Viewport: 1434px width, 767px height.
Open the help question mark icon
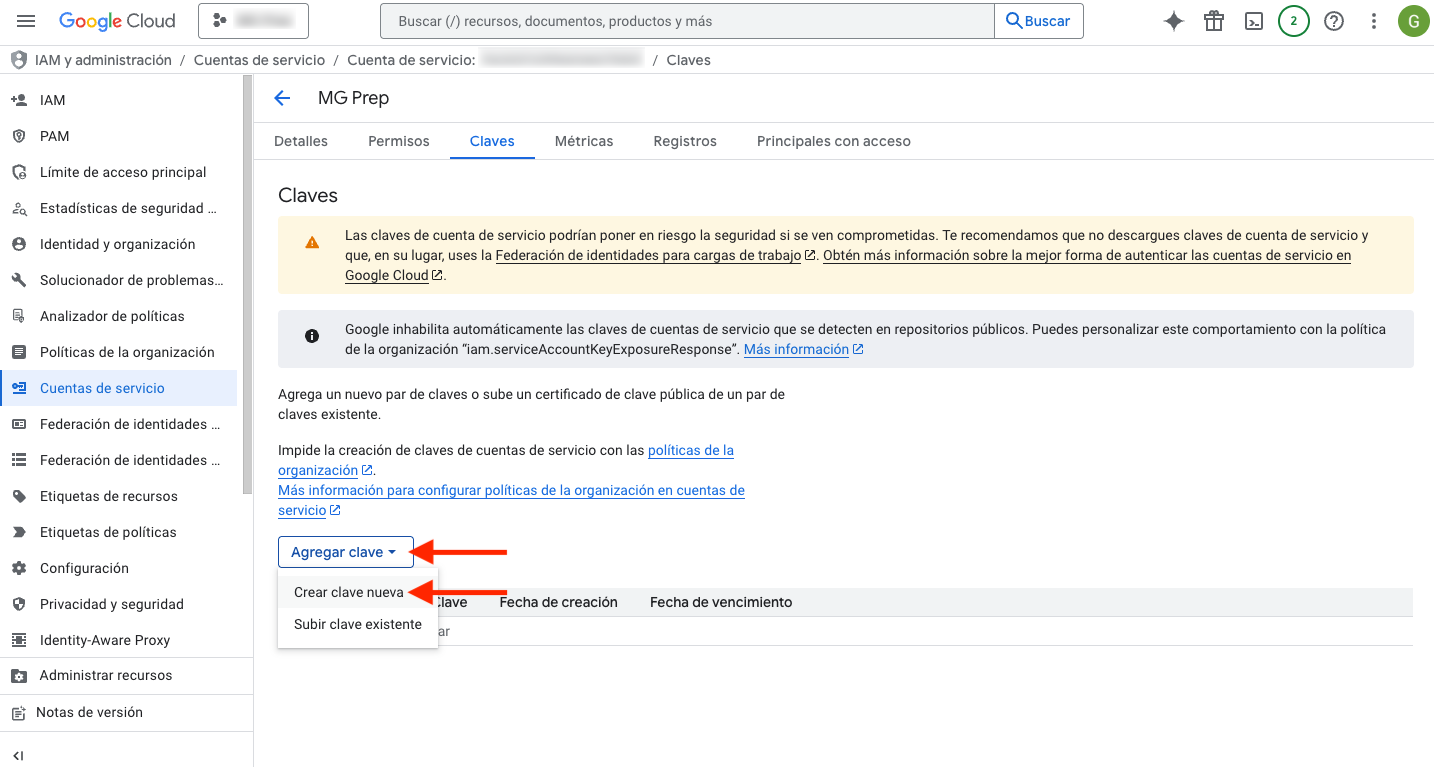[x=1334, y=21]
